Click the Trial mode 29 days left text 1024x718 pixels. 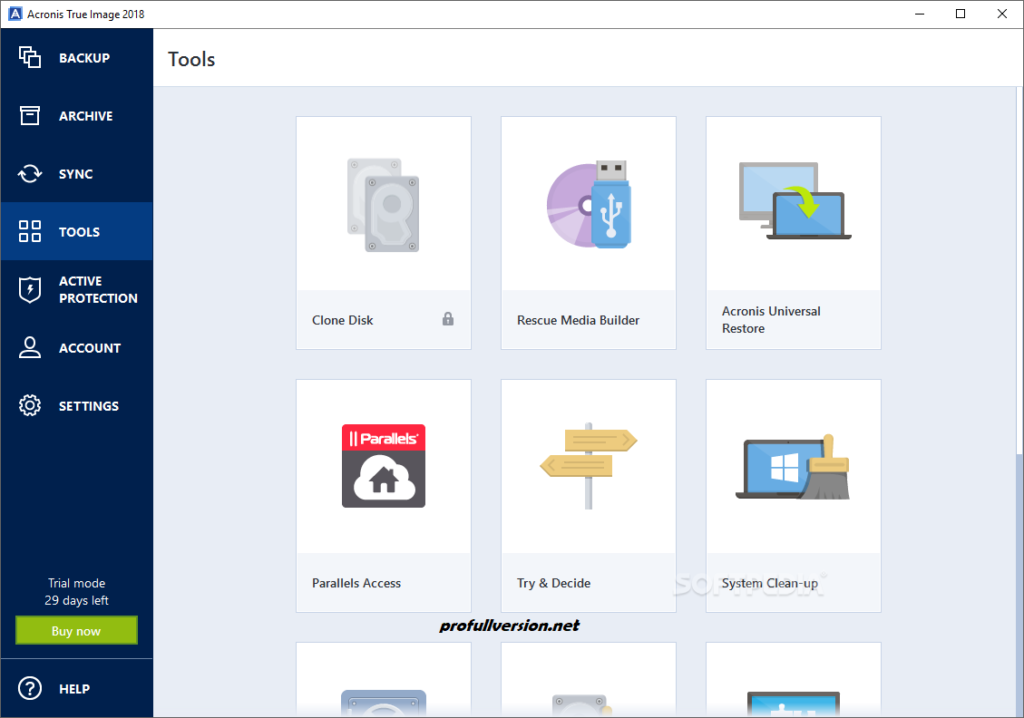[76, 591]
